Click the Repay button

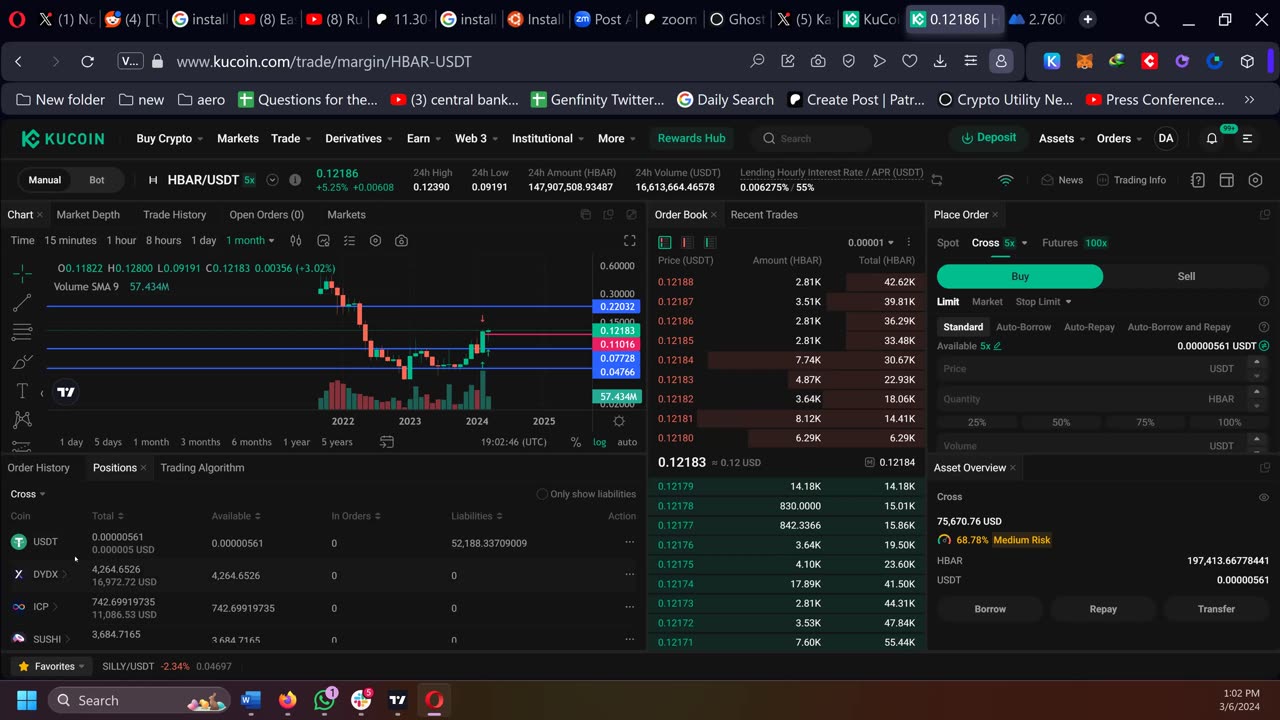click(x=1103, y=609)
